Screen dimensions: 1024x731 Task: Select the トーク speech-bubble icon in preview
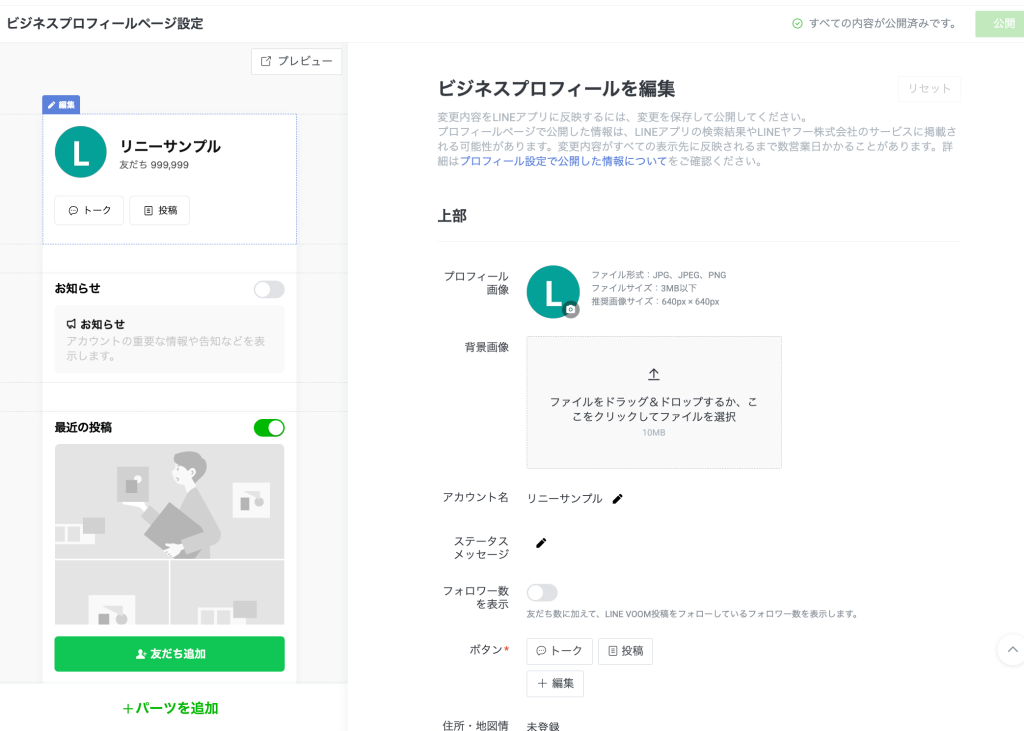point(75,210)
